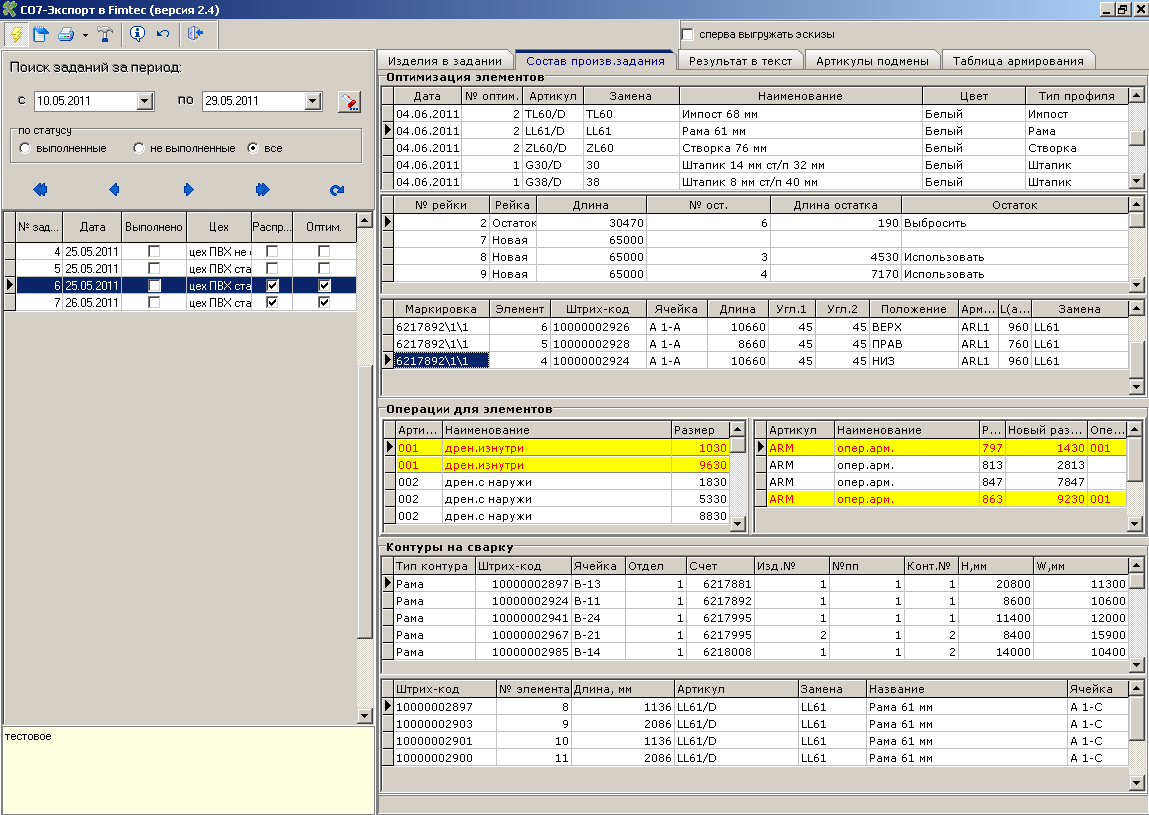Sort by the 'Наименование' column header
Image resolution: width=1149 pixels, height=815 pixels.
coord(799,96)
